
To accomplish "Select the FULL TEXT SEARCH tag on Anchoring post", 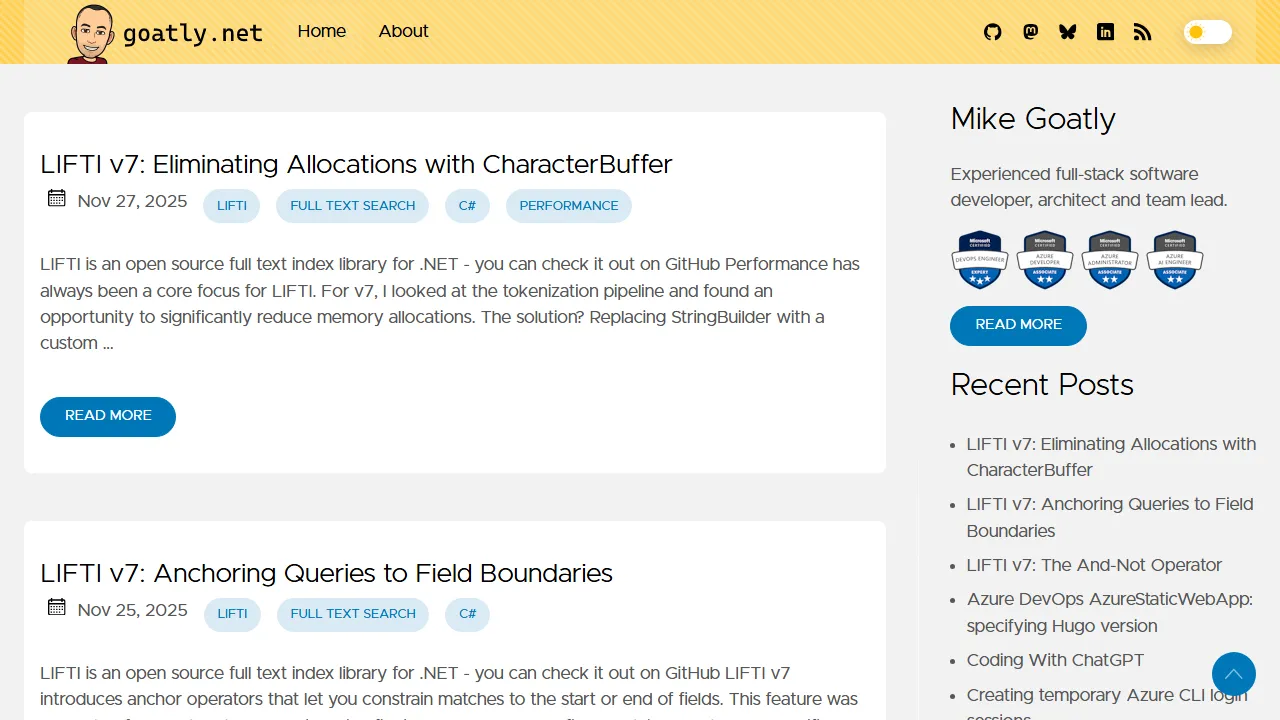I will point(352,614).
